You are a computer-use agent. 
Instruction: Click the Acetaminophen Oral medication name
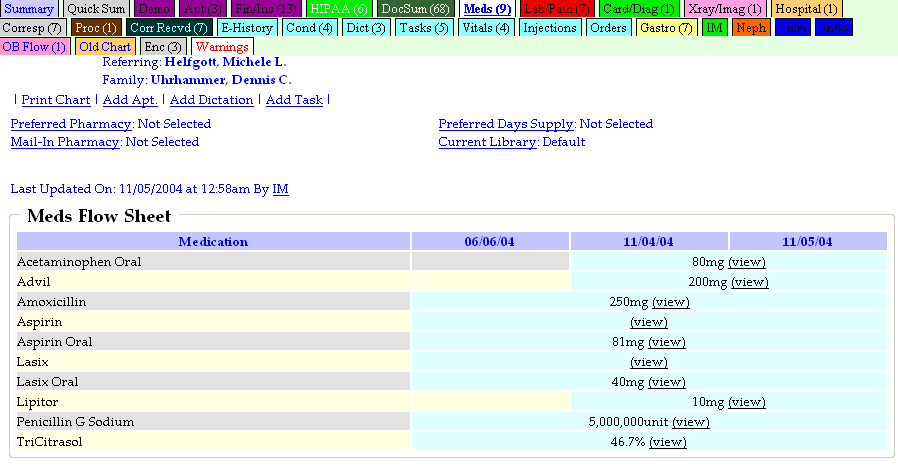click(x=79, y=262)
